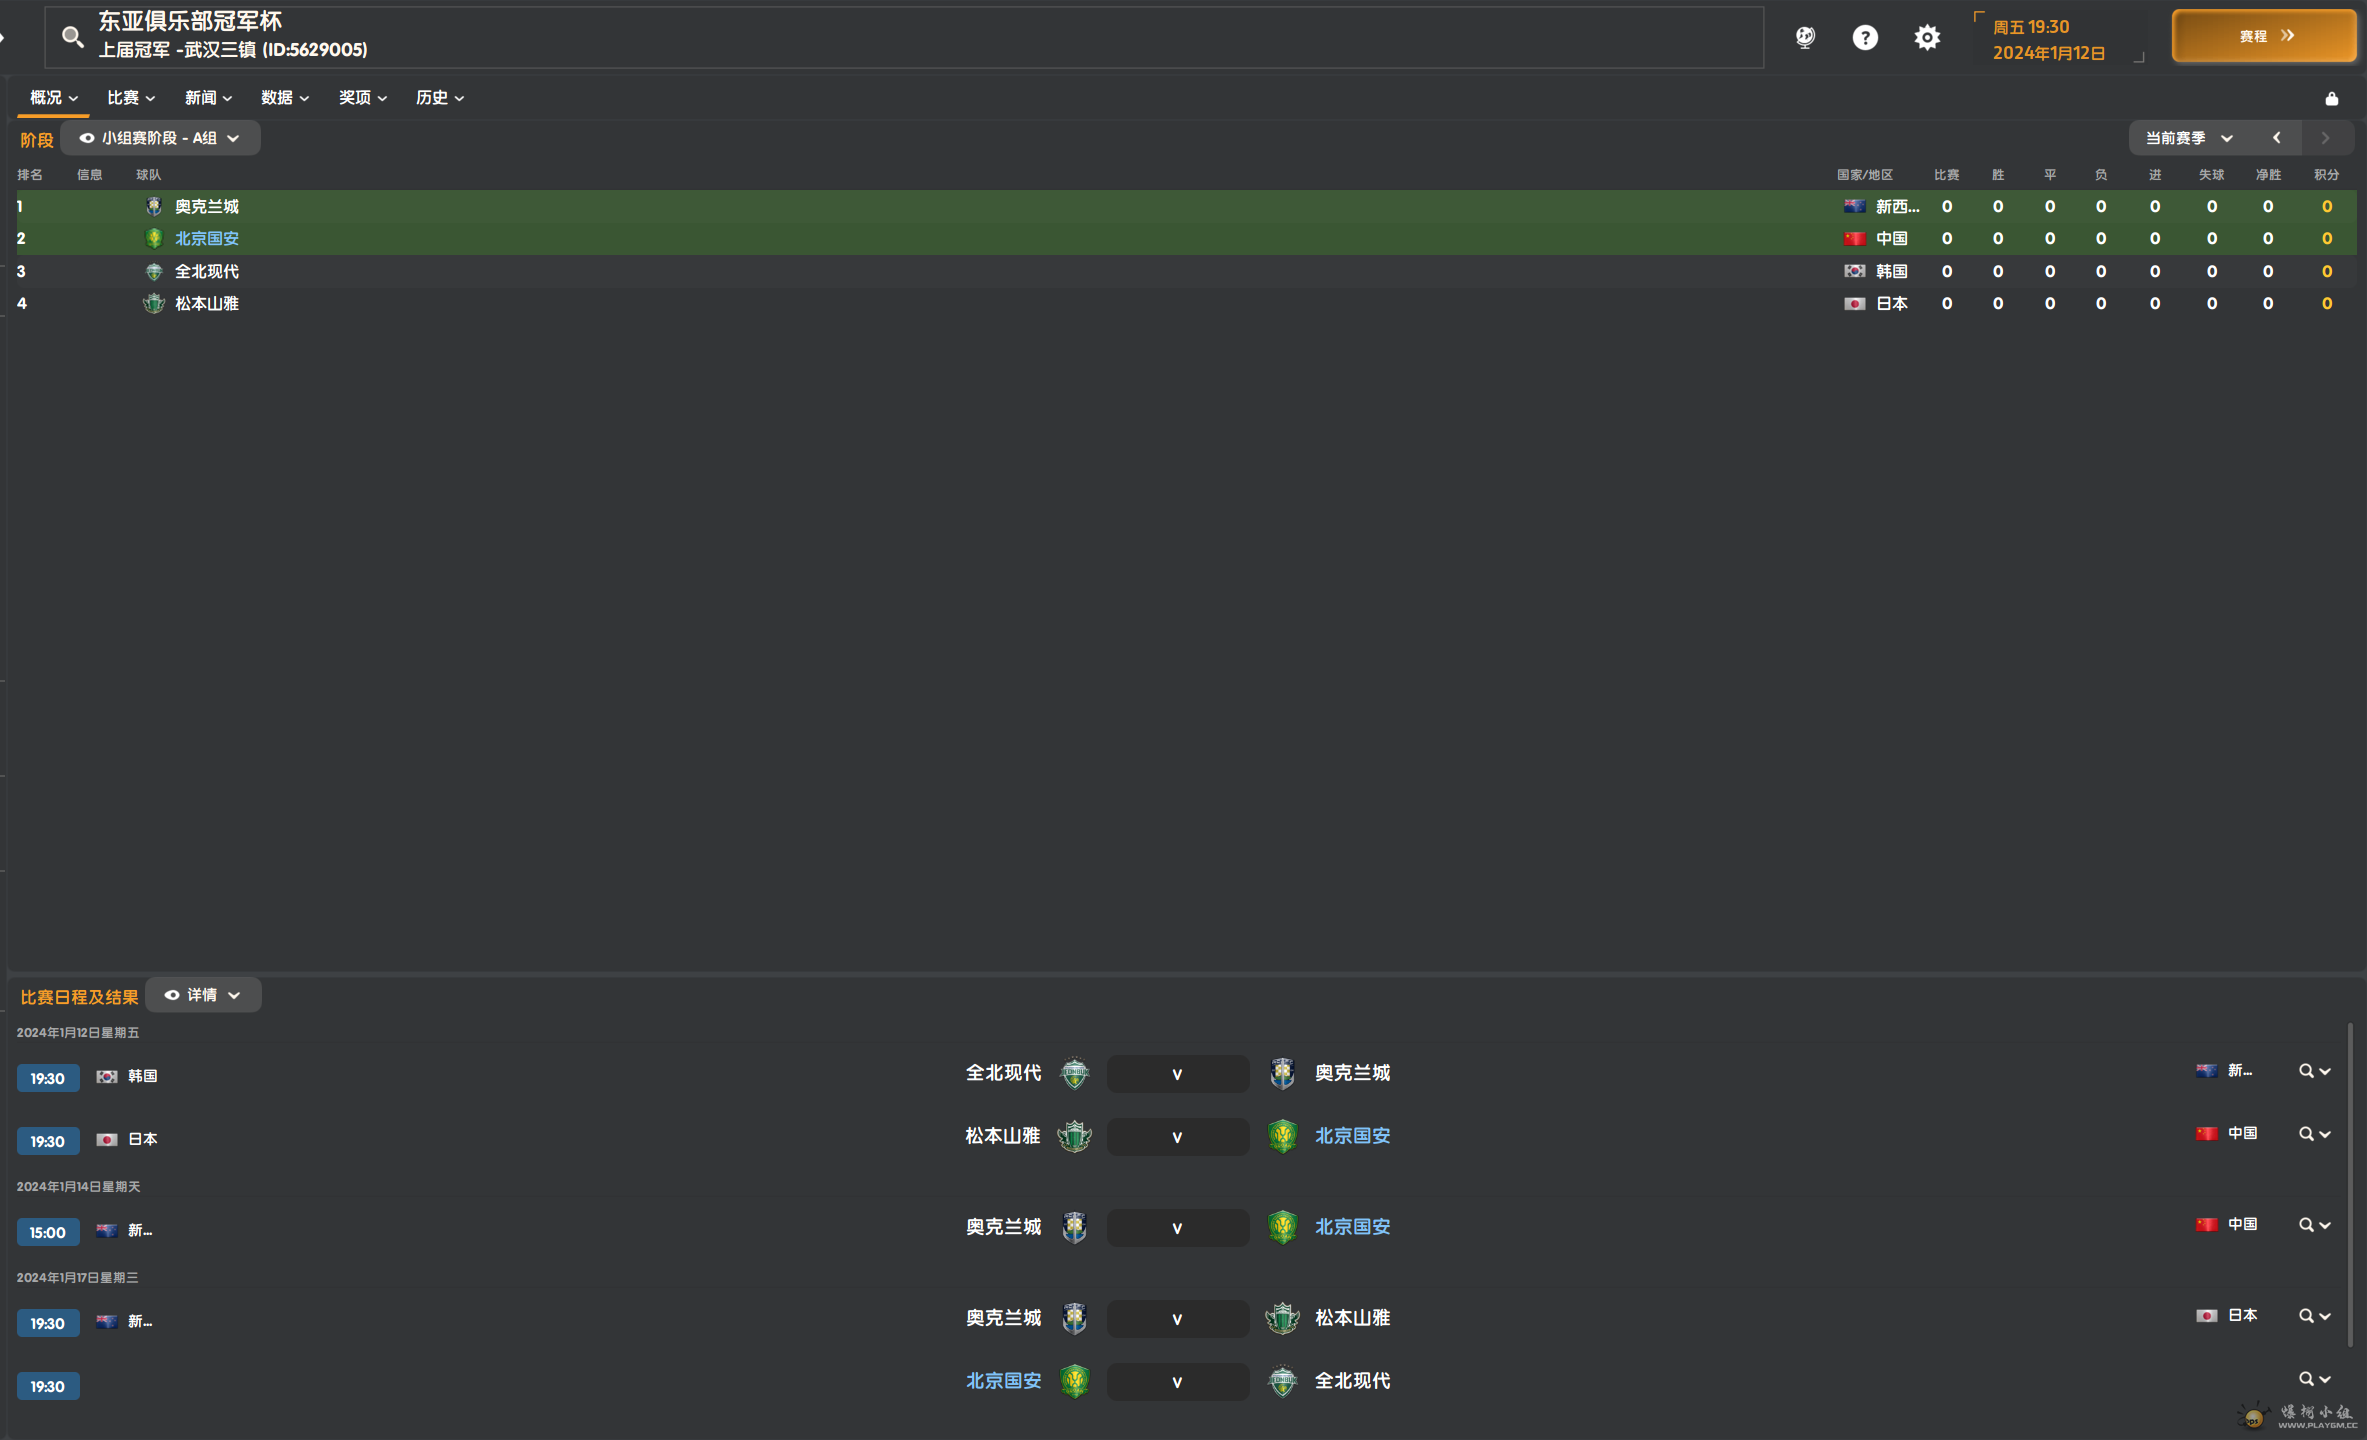The image size is (2367, 1440).
Task: Open the 比赛 menu tab
Action: (x=131, y=97)
